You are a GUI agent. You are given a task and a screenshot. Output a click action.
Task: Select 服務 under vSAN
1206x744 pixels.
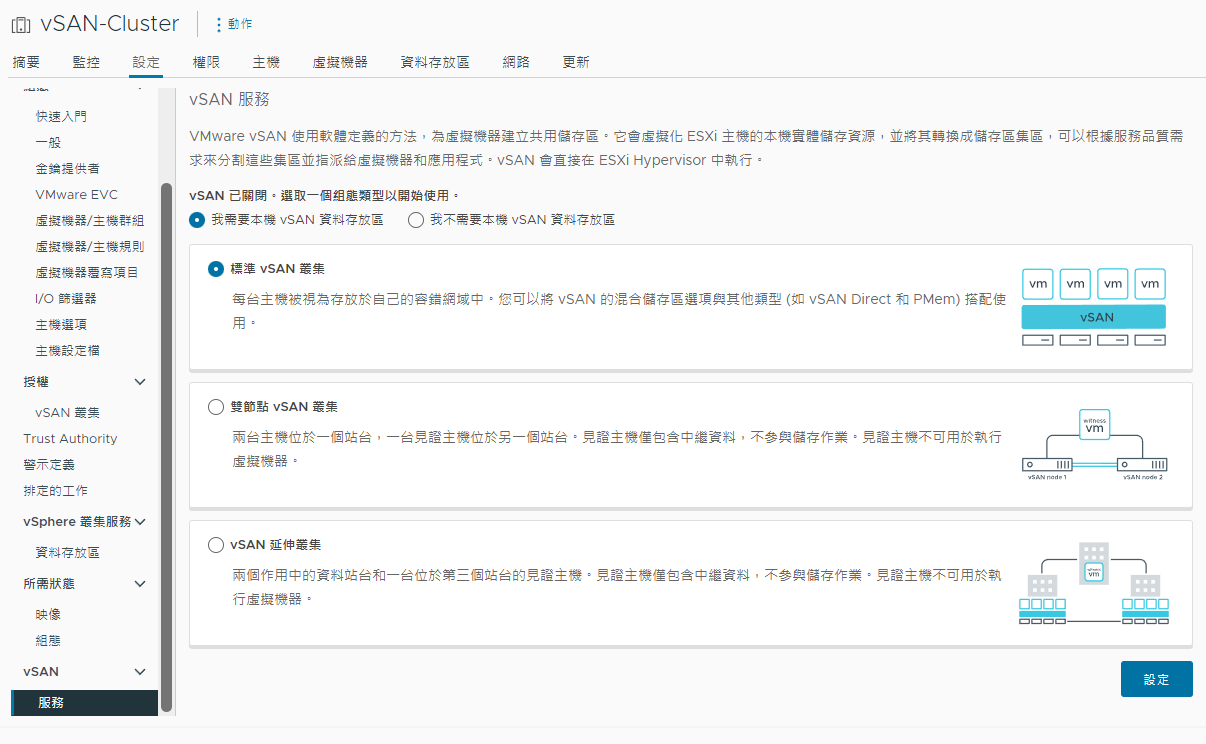[84, 703]
